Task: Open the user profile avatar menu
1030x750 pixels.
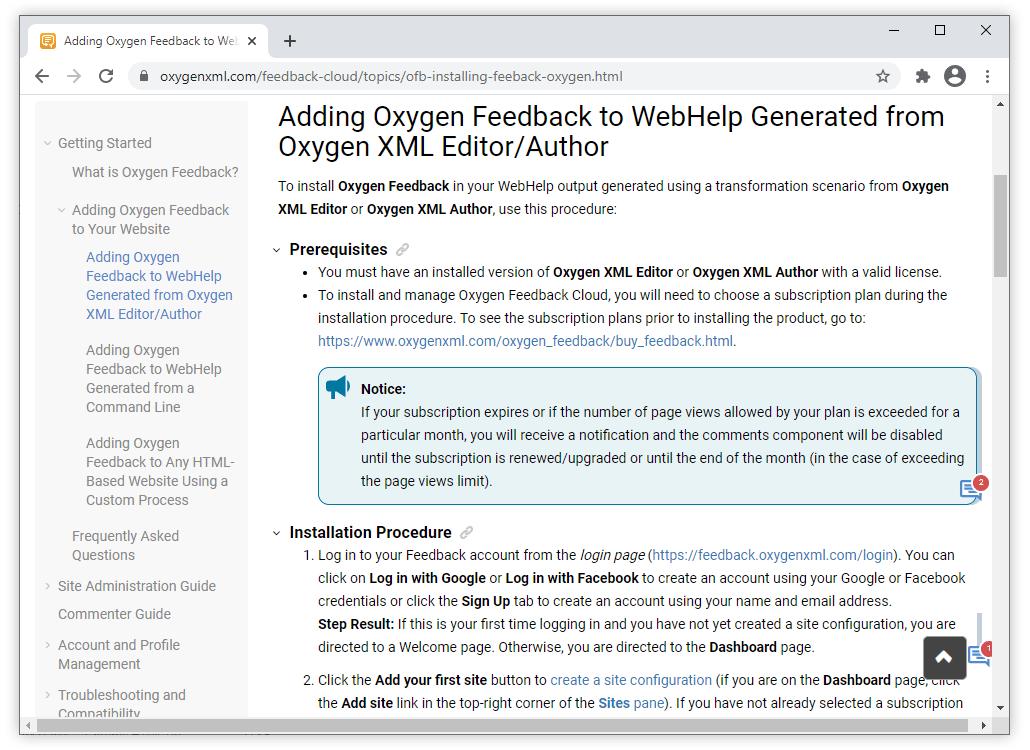Action: point(954,76)
